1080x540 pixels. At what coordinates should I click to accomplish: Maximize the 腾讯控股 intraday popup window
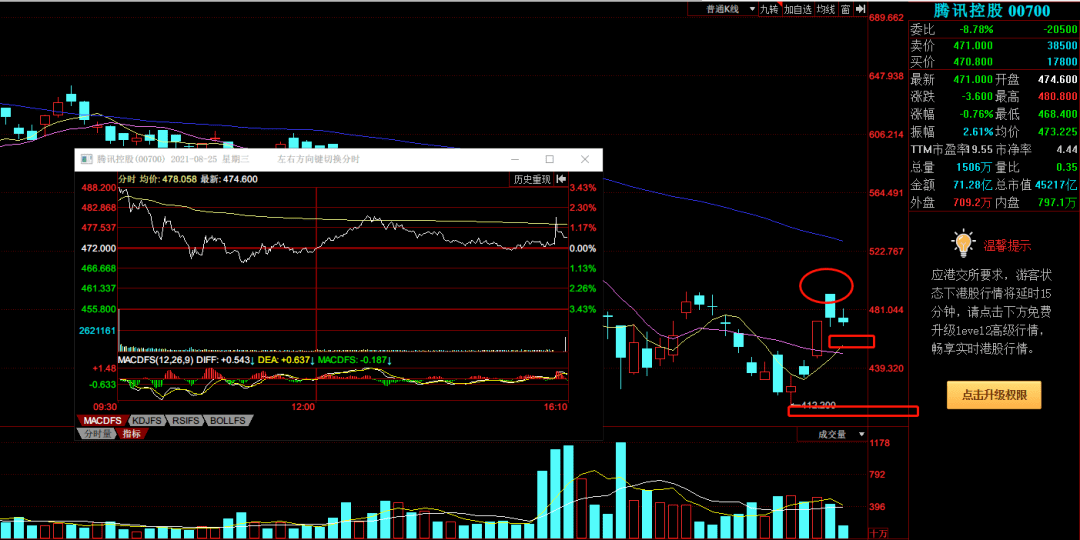(549, 160)
